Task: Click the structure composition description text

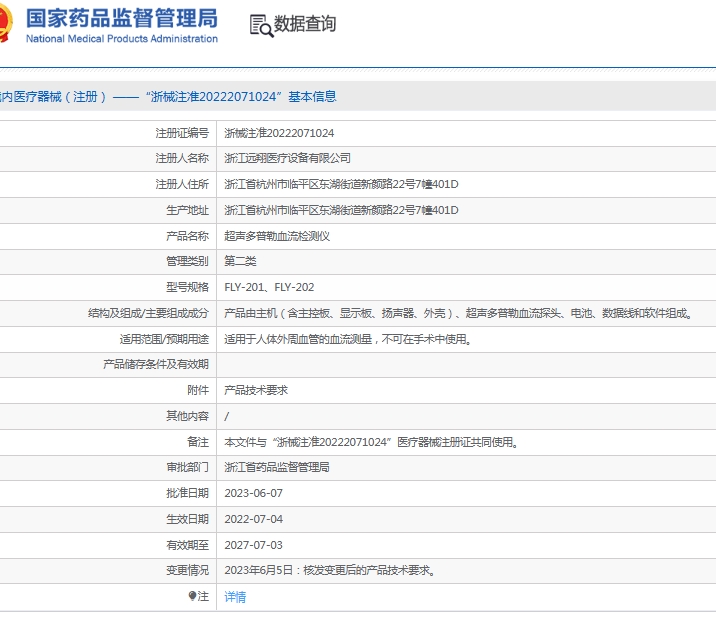Action: 458,313
